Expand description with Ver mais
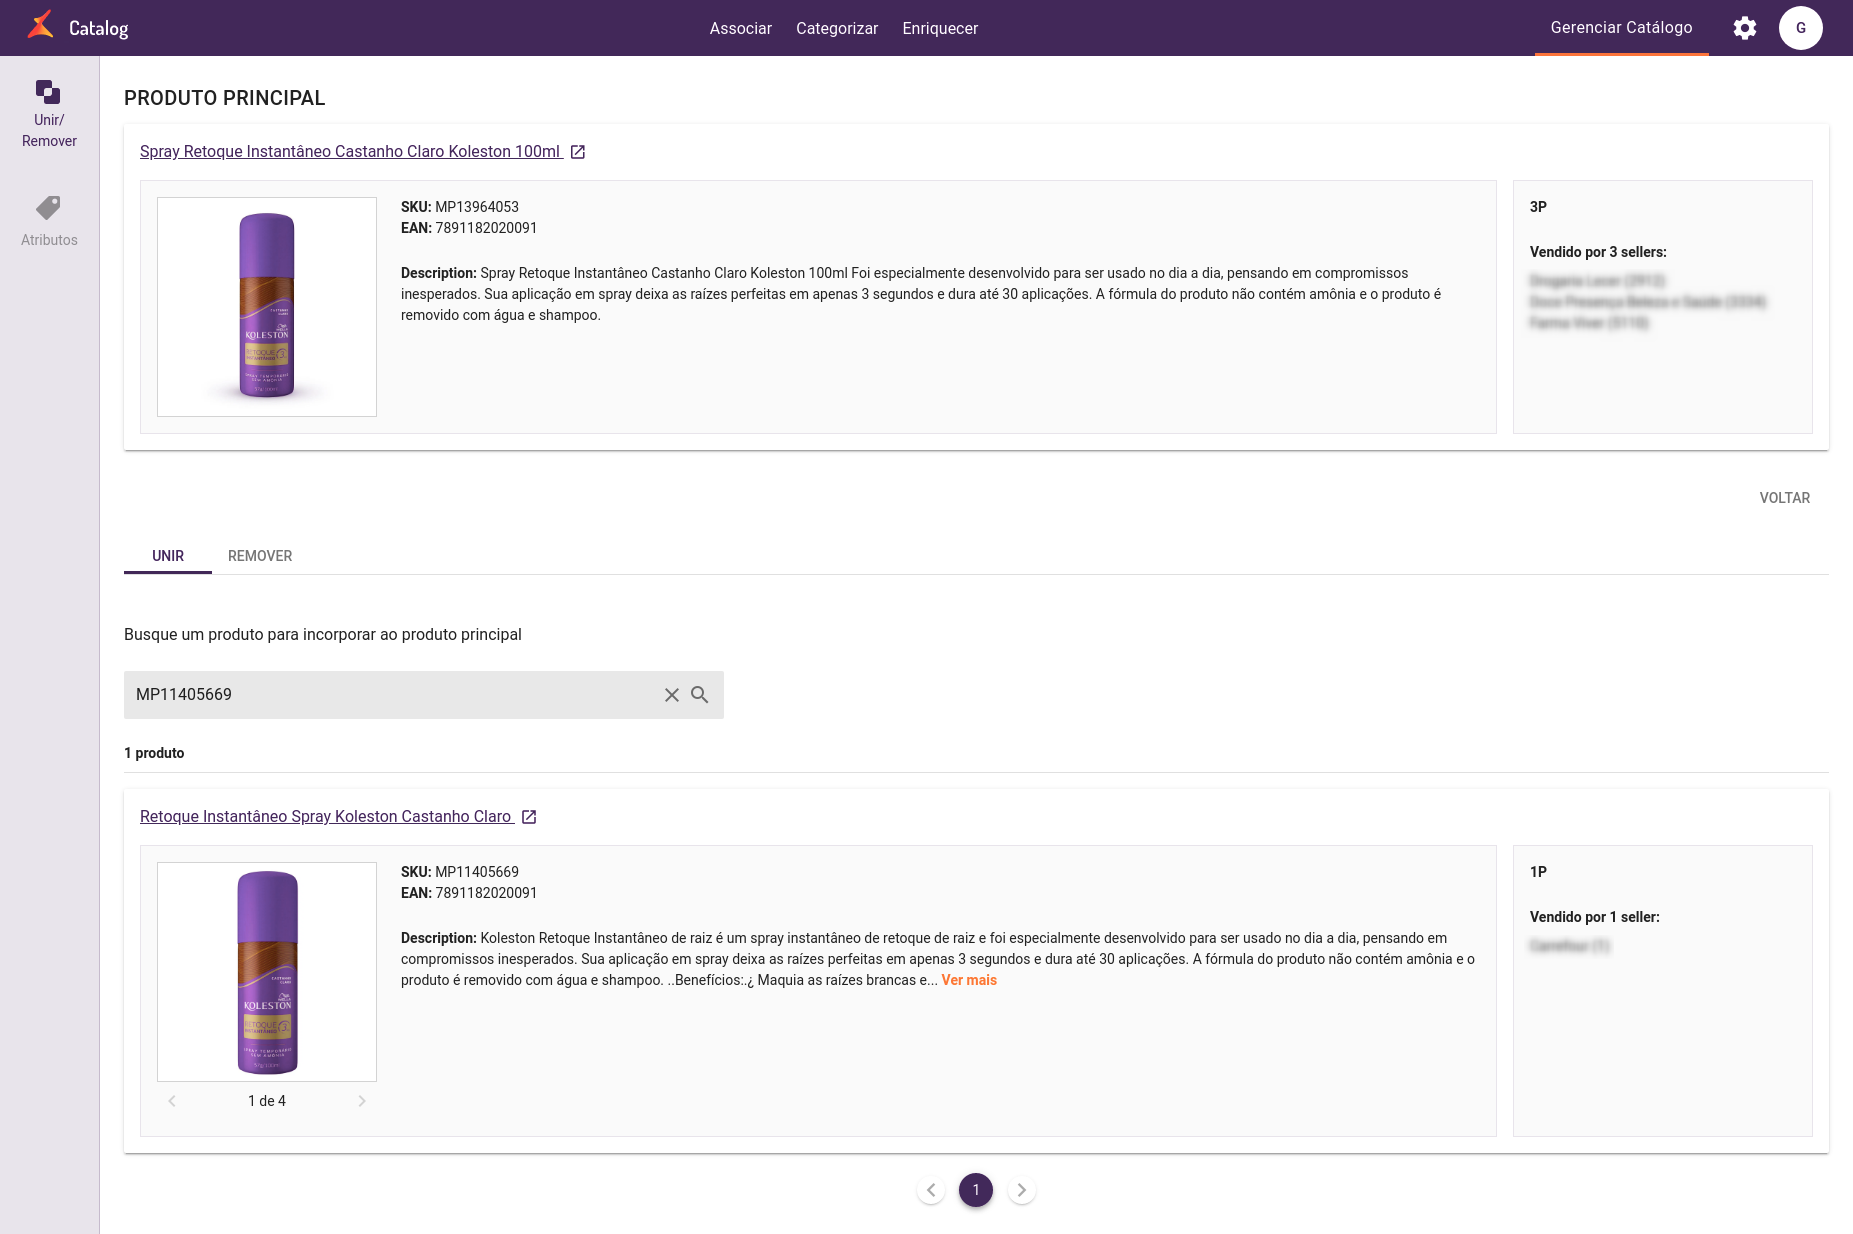Viewport: 1853px width, 1234px height. pyautogui.click(x=969, y=980)
